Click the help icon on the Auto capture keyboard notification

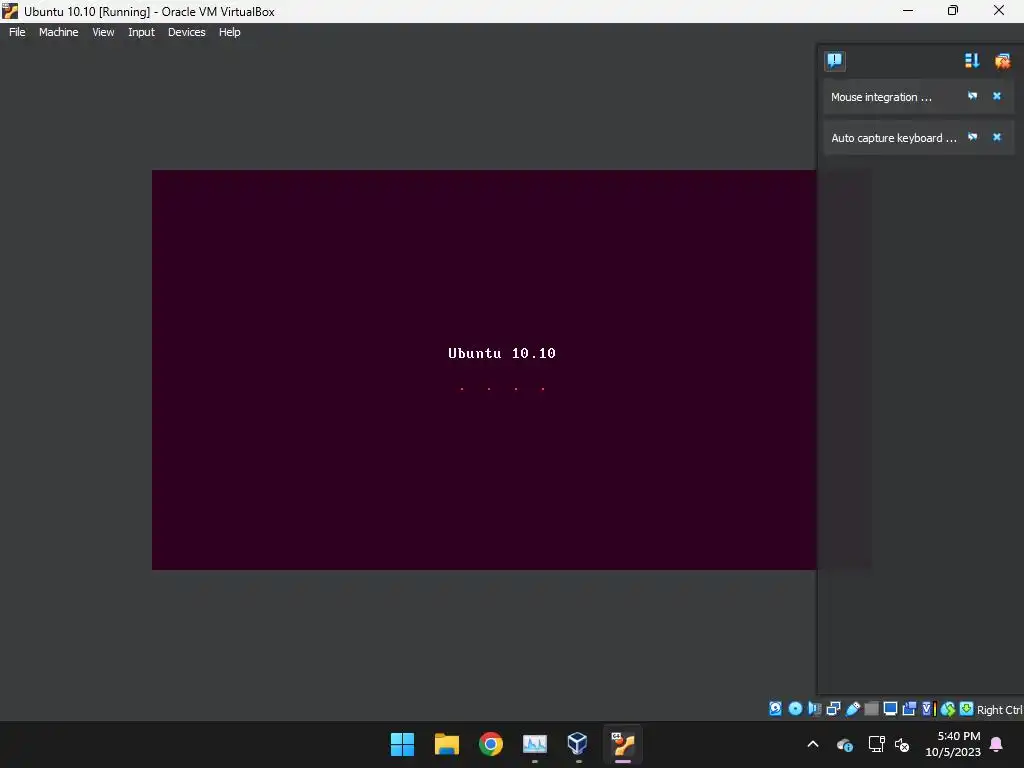pyautogui.click(x=972, y=137)
